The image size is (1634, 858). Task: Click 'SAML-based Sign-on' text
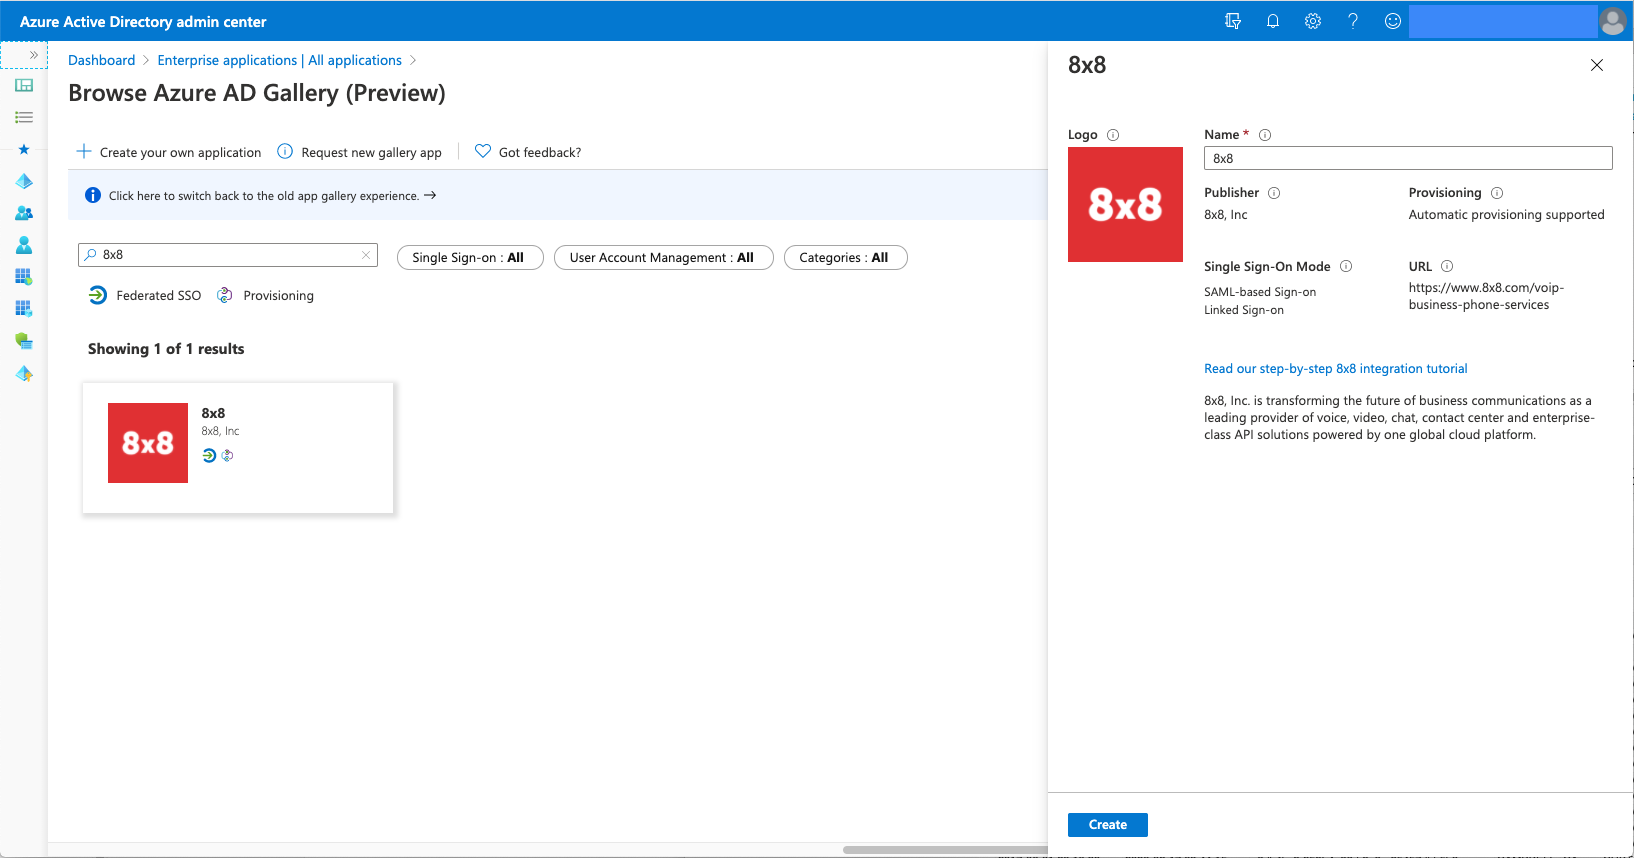1260,292
